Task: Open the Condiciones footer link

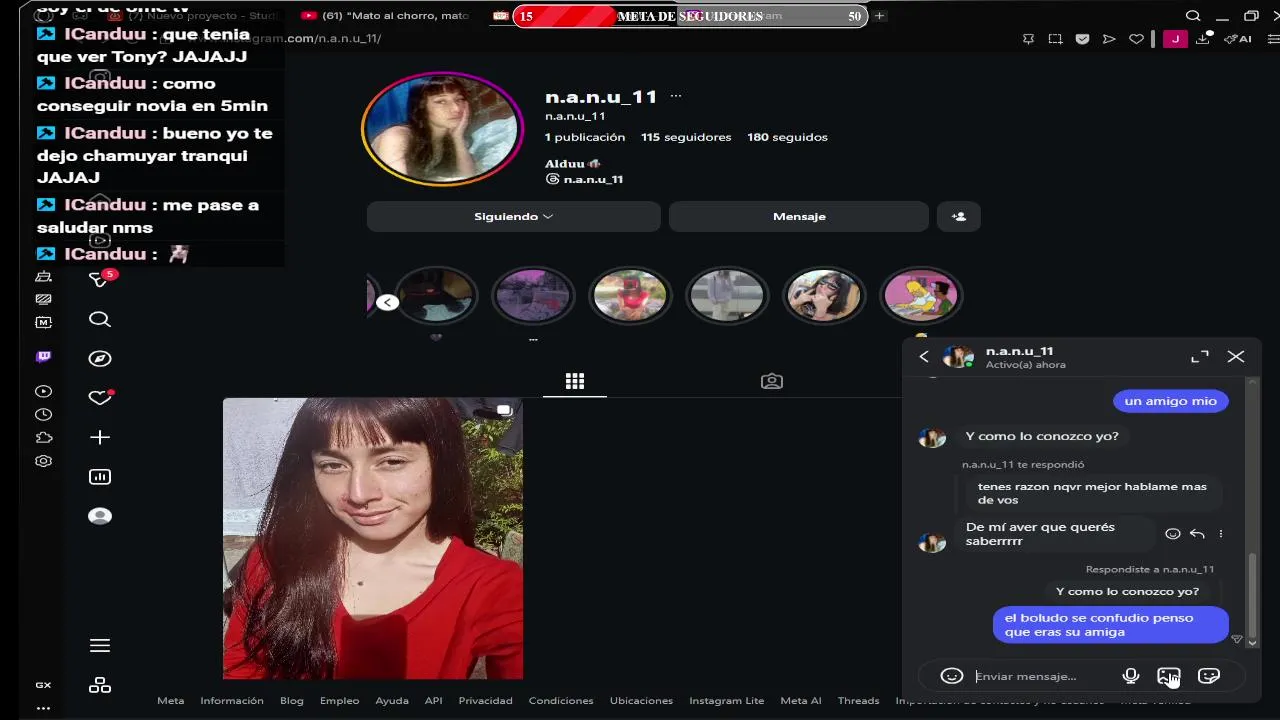Action: pos(561,701)
